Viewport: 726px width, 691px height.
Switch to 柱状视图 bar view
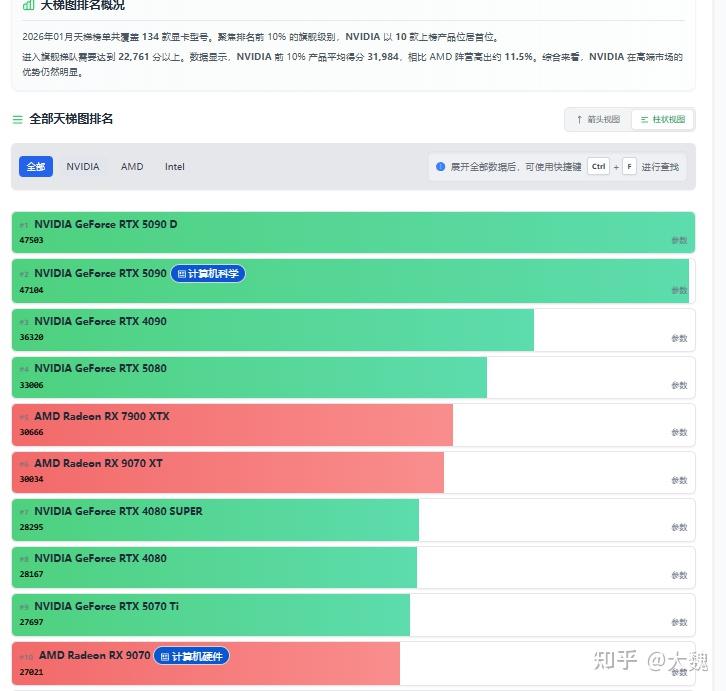(x=663, y=119)
